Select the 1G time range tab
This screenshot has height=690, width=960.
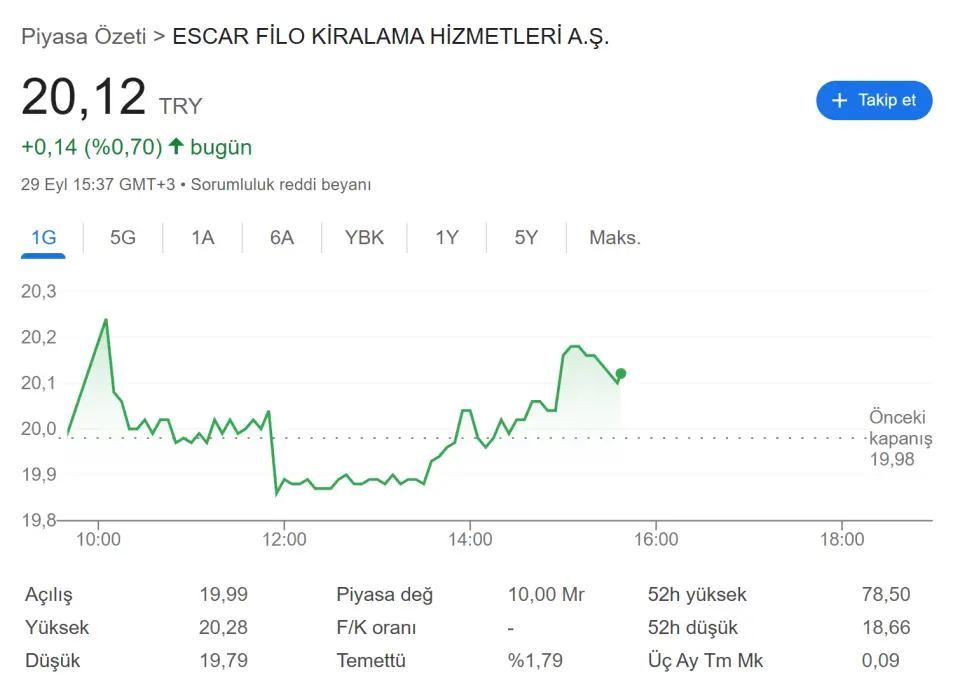[x=43, y=238]
